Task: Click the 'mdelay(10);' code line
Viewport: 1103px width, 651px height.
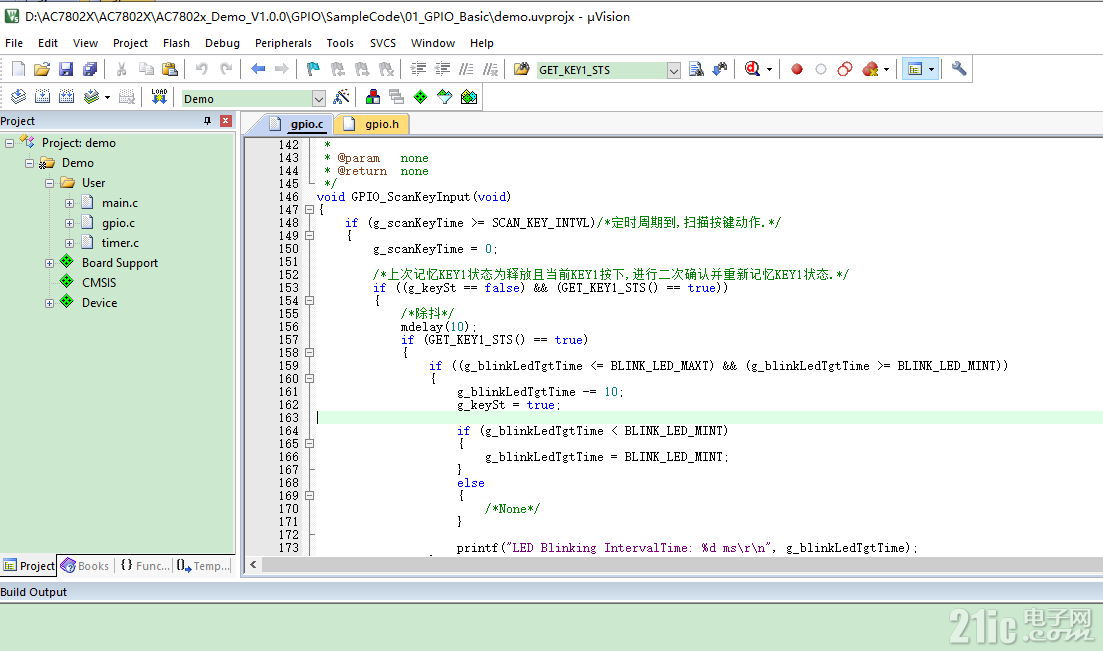Action: coord(439,327)
